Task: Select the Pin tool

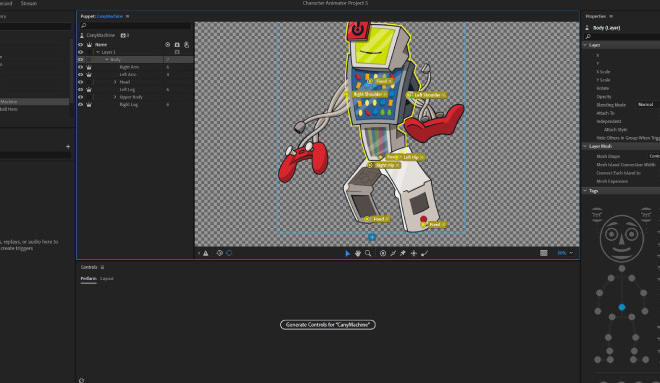Action: 403,253
